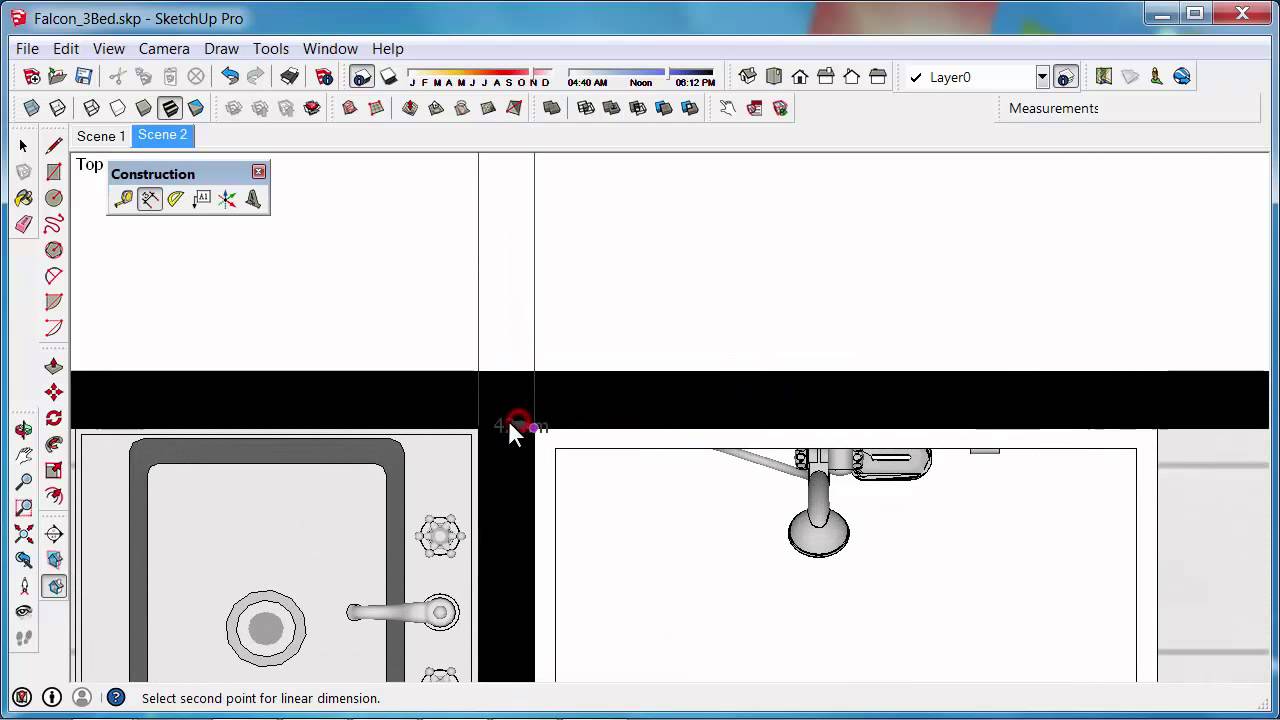
Task: Select the Tape Measure tool in Construction
Action: point(123,199)
